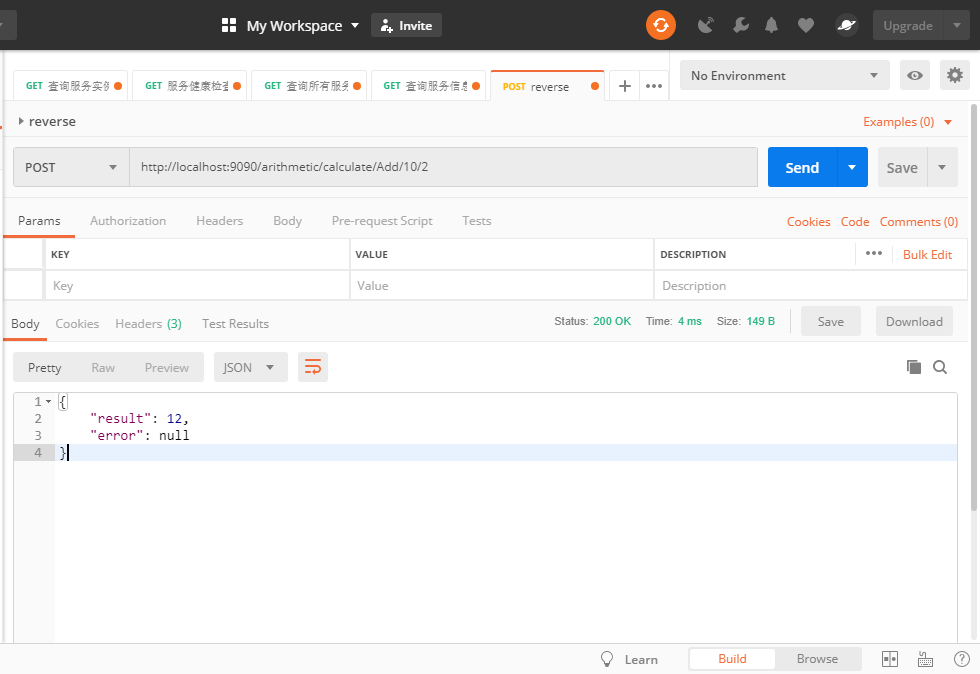The image size is (980, 674).
Task: Open response Headers (3) tab
Action: [148, 324]
